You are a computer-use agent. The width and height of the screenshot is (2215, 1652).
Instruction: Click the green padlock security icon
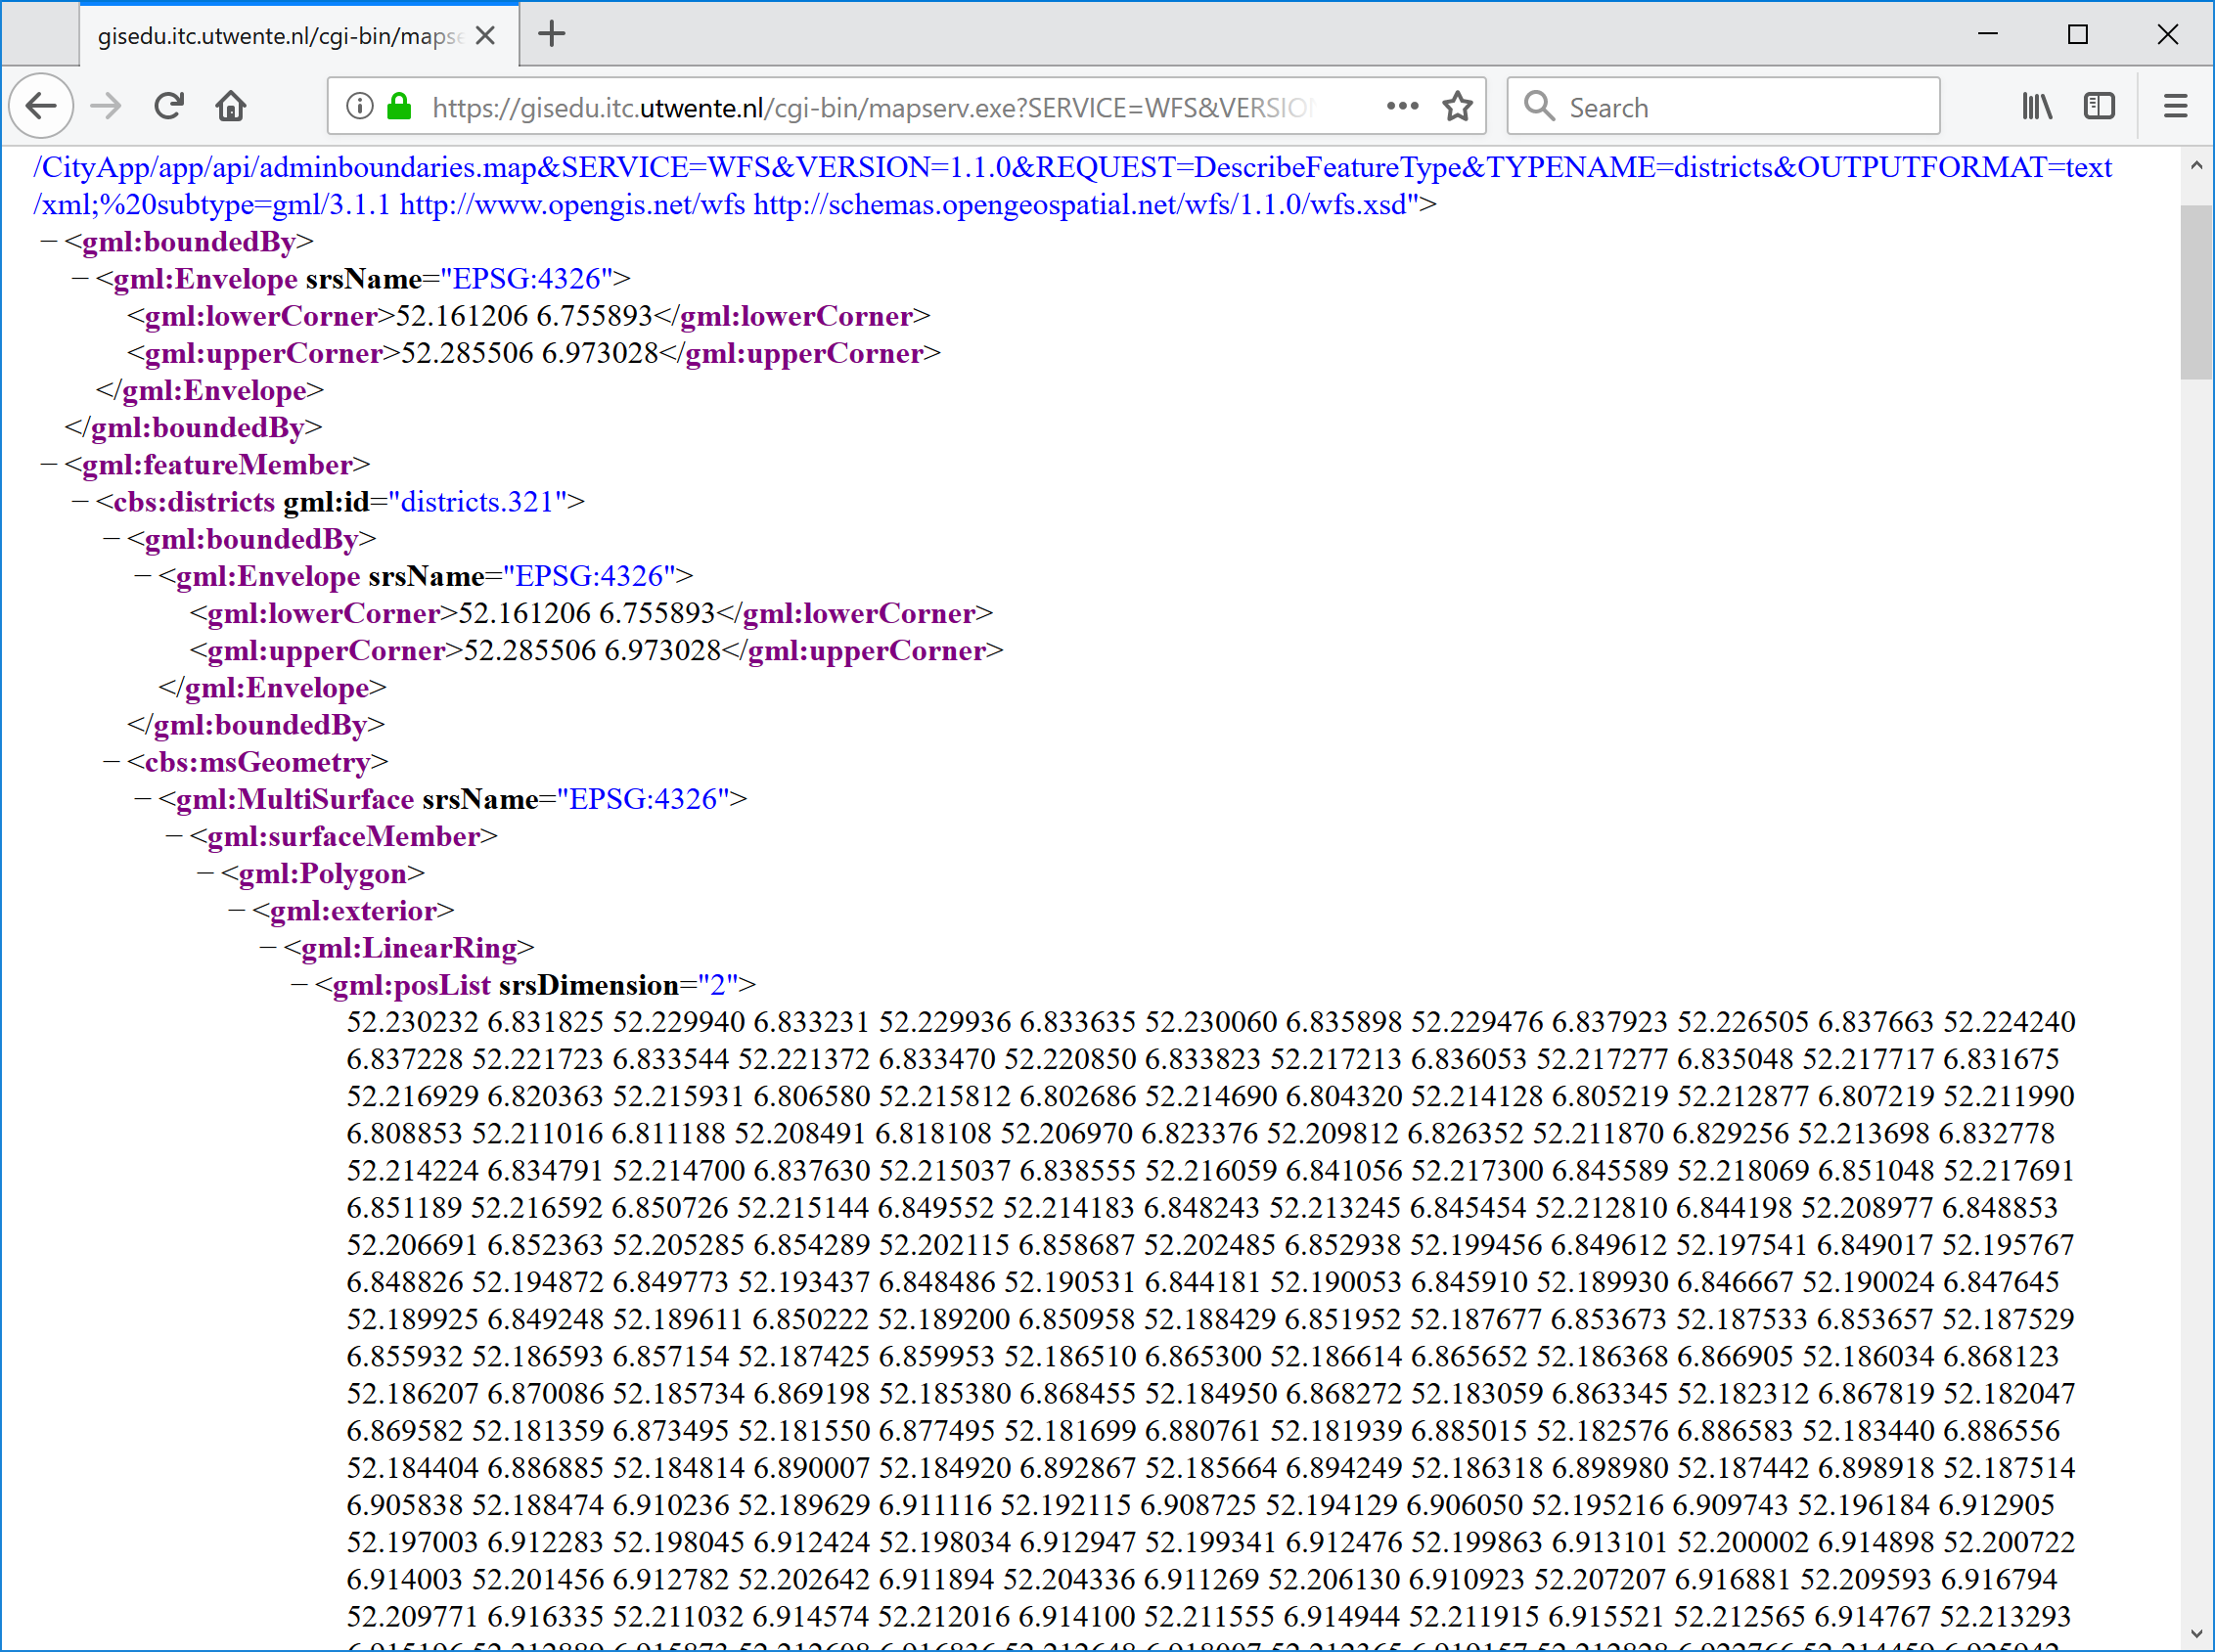tap(399, 106)
